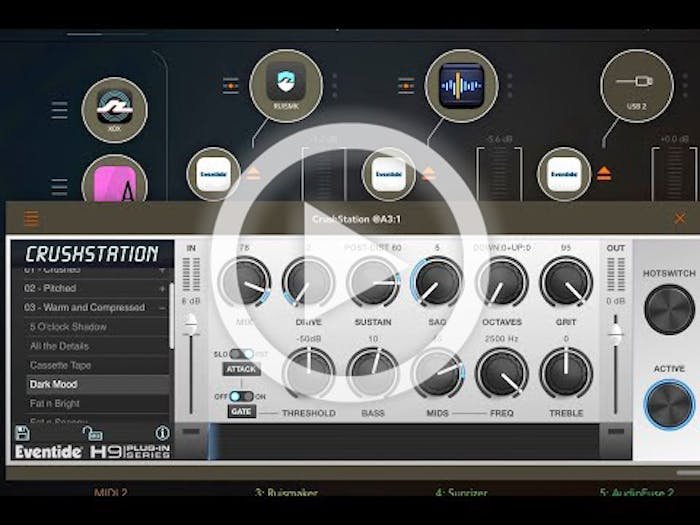Click the HOTSWITCH button
Screen dimensions: 700x525
[x=669, y=309]
